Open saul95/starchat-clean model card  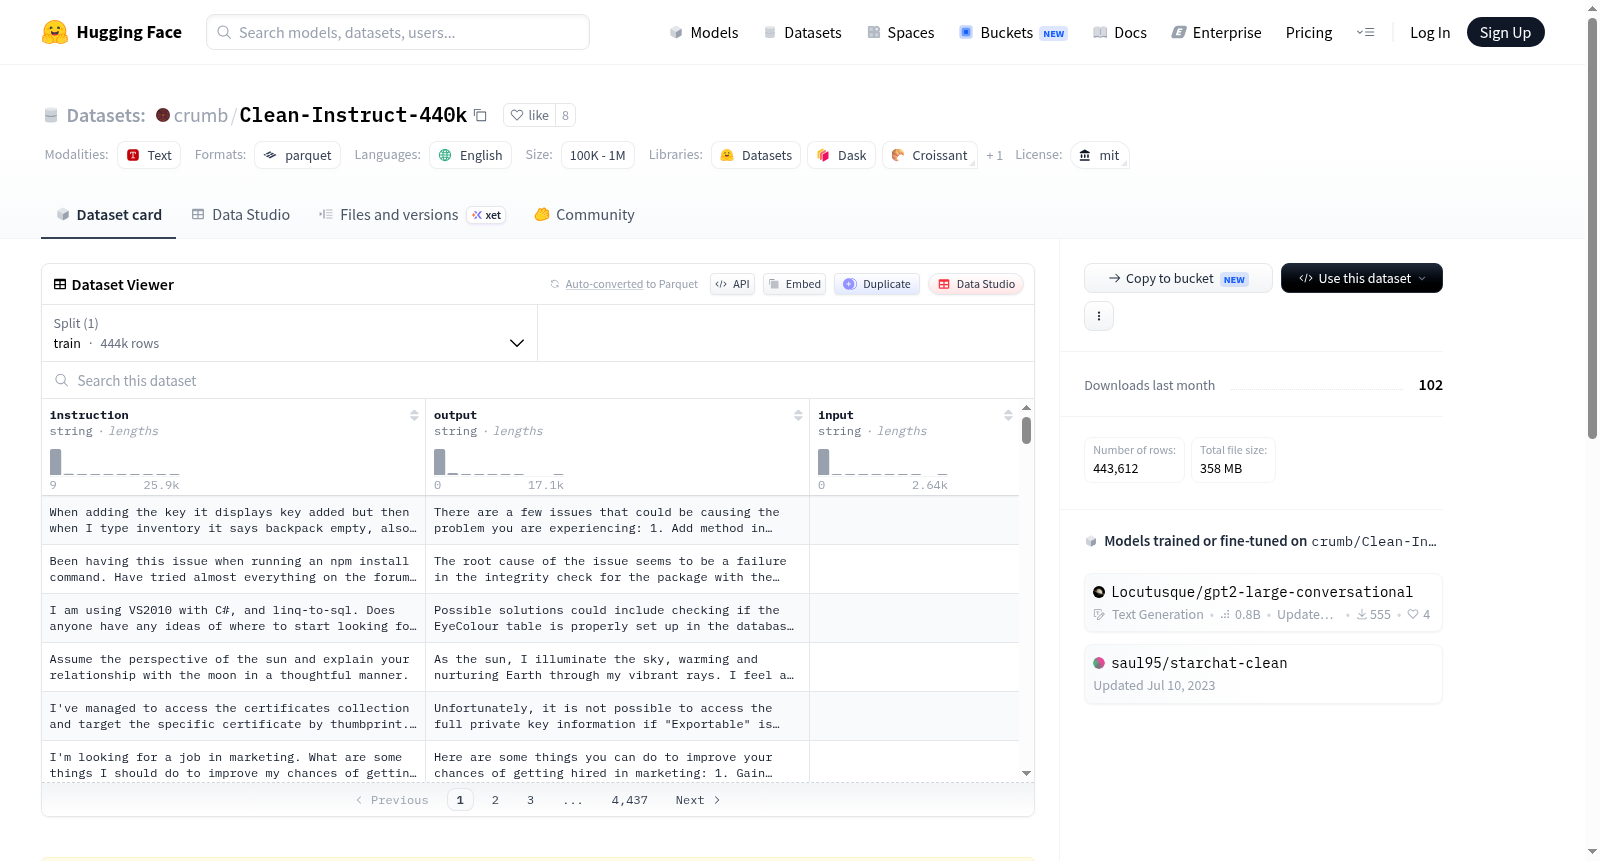(x=1263, y=673)
